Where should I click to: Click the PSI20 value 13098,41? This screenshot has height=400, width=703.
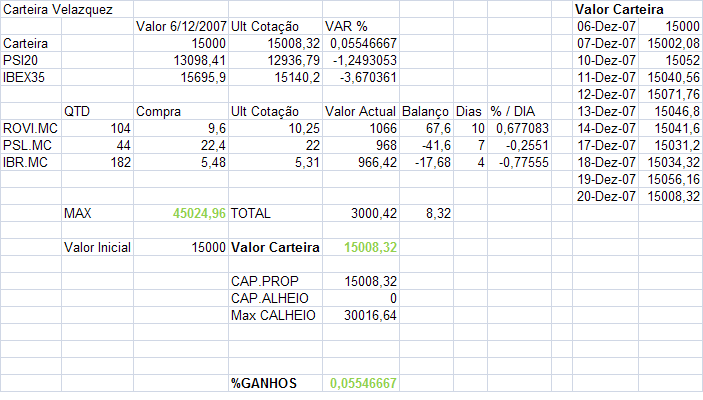[200, 61]
